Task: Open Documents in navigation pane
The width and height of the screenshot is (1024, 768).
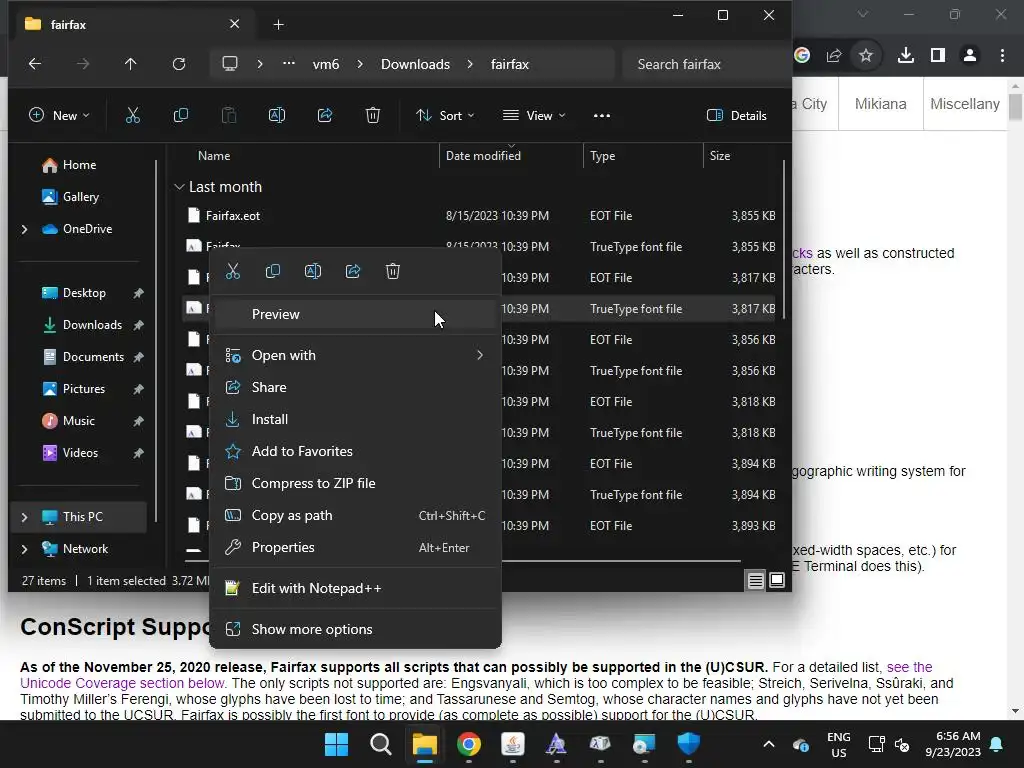Action: (93, 357)
